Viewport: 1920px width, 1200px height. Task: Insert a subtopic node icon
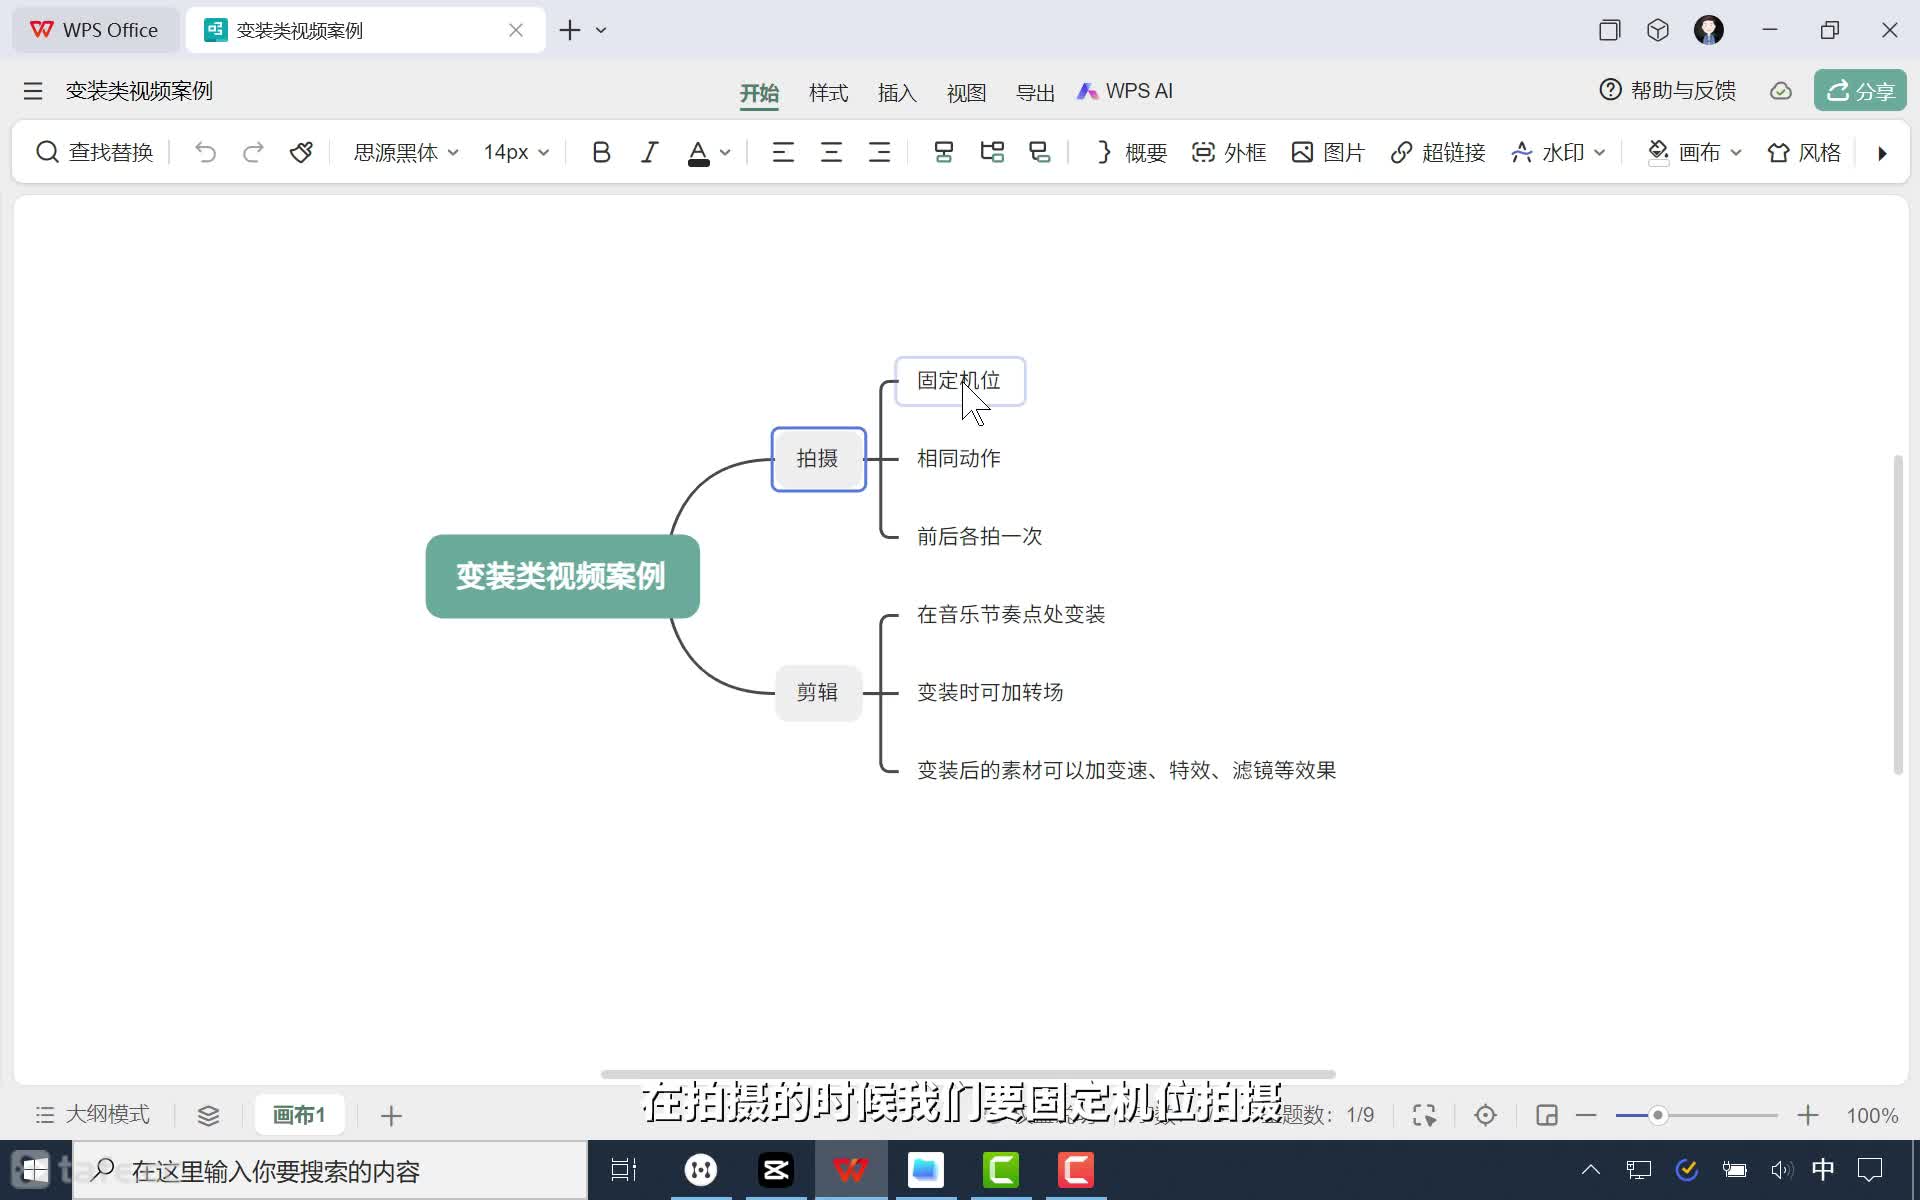point(992,152)
